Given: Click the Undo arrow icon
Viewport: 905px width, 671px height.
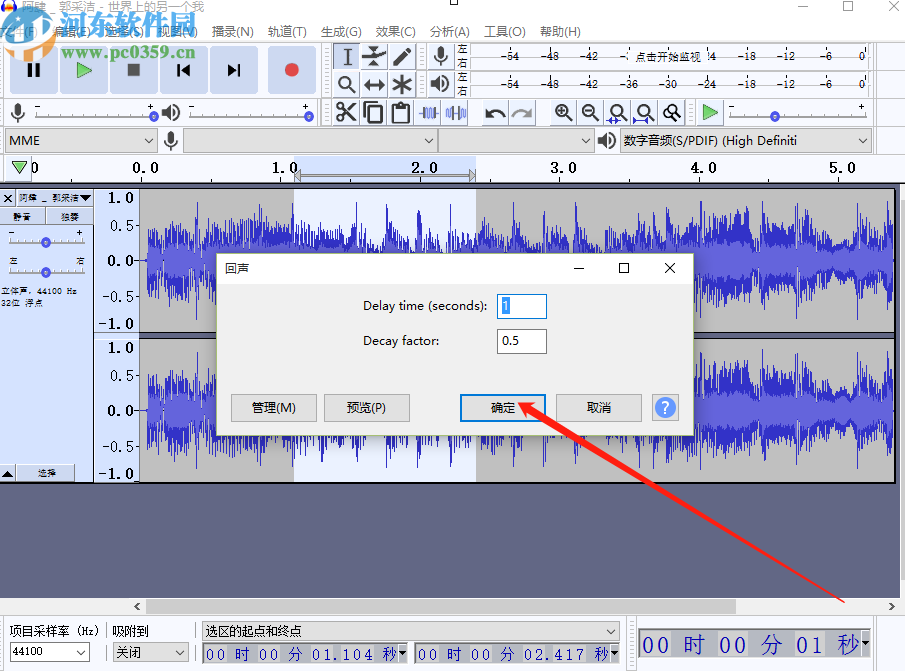Looking at the screenshot, I should click(x=495, y=113).
